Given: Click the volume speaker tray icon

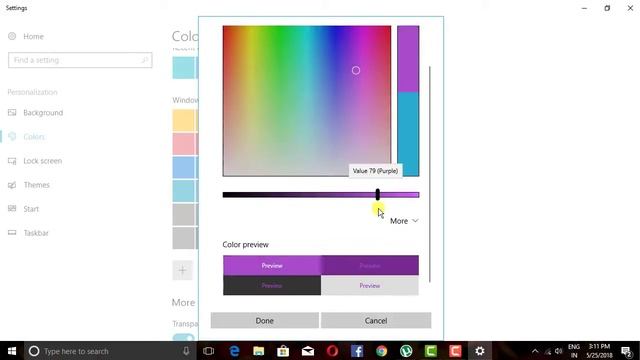Looking at the screenshot, I should (x=559, y=351).
